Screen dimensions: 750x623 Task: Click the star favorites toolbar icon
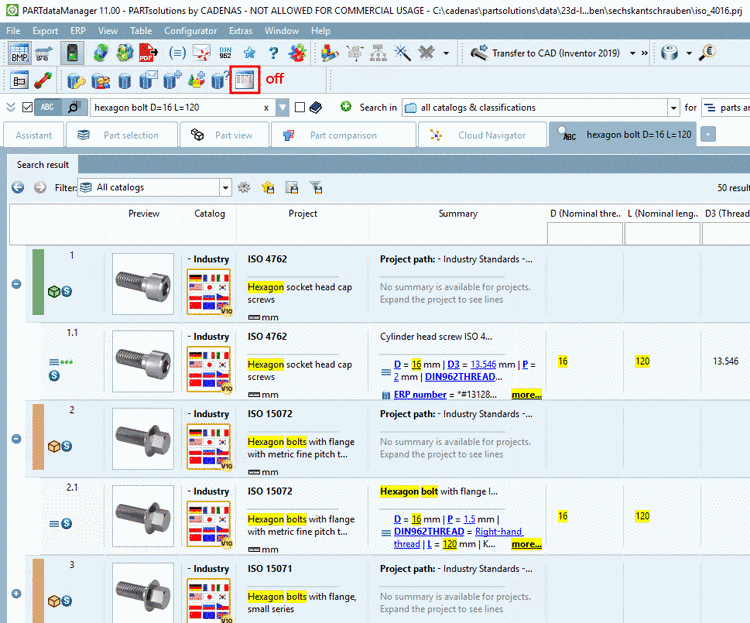click(248, 53)
